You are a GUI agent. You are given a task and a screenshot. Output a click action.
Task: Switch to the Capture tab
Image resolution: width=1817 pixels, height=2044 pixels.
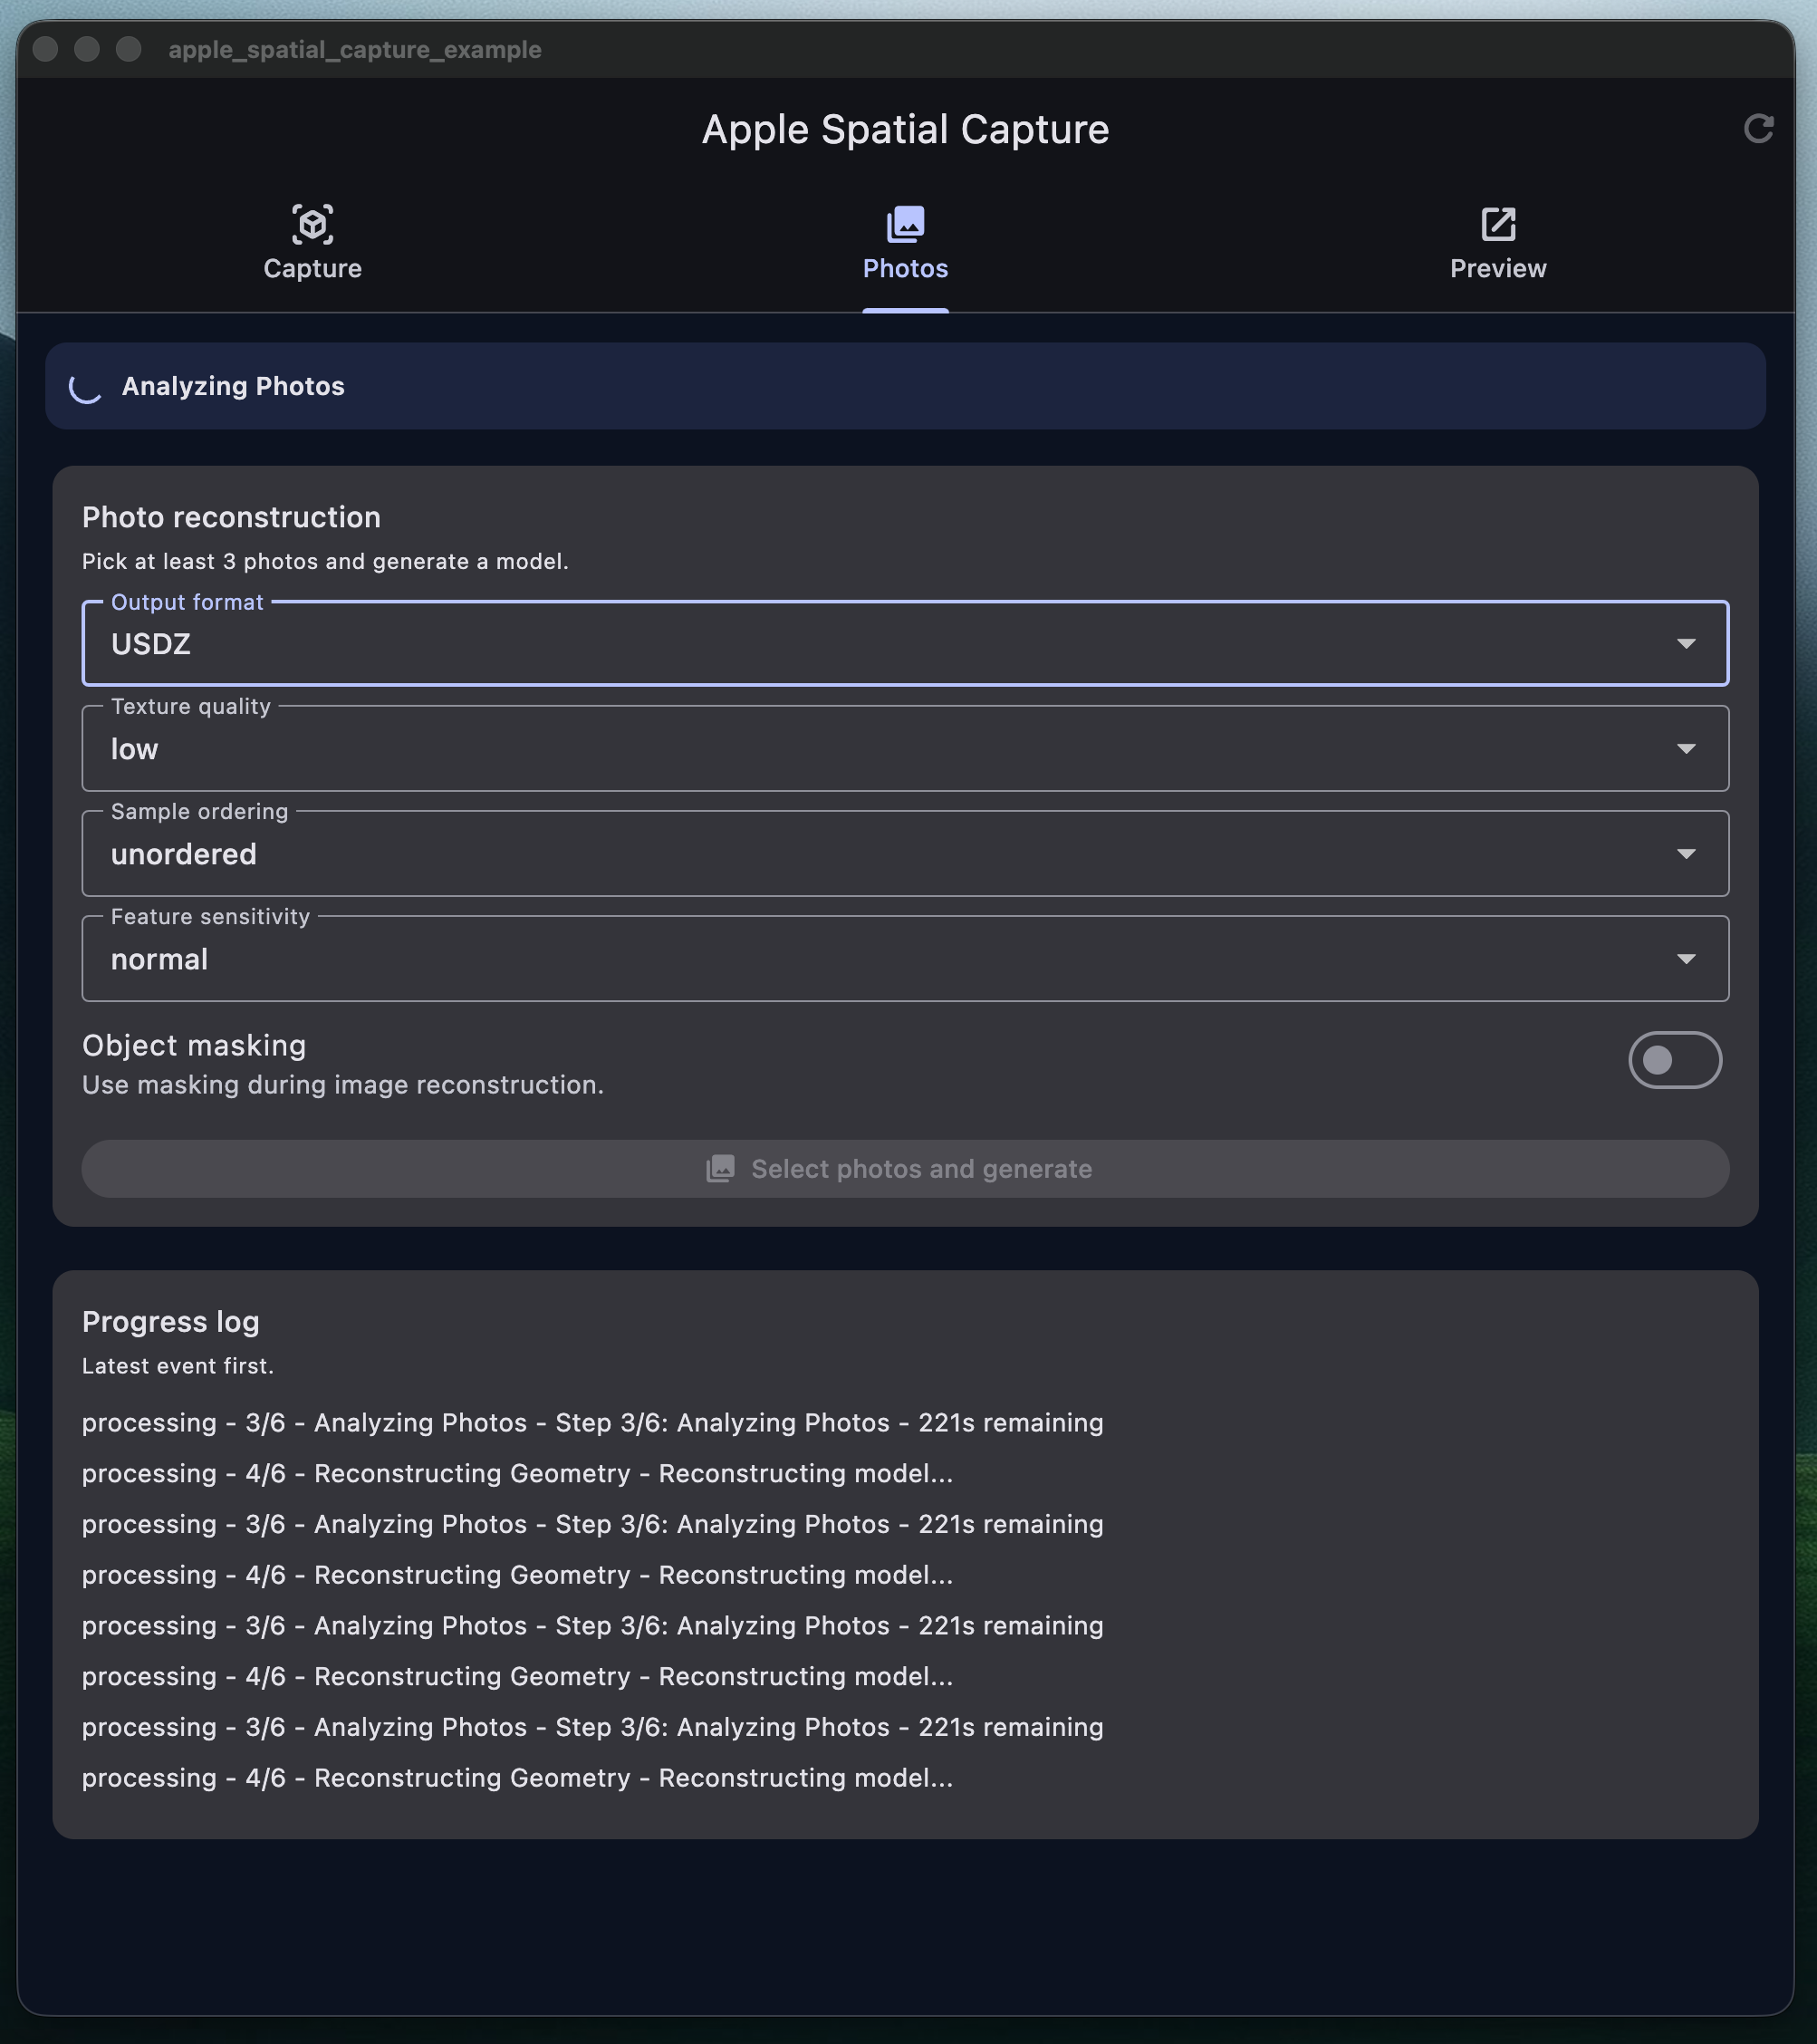click(312, 243)
